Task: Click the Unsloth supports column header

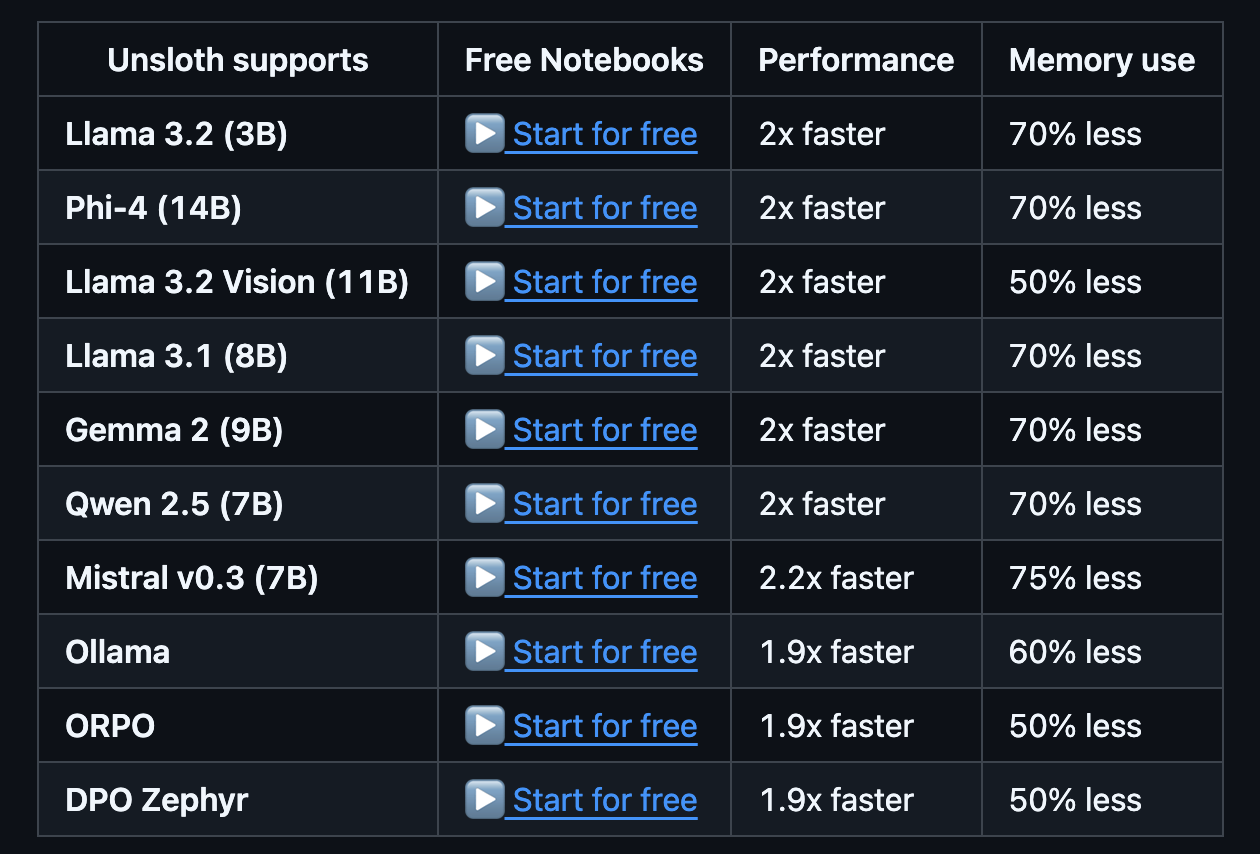Action: [238, 60]
